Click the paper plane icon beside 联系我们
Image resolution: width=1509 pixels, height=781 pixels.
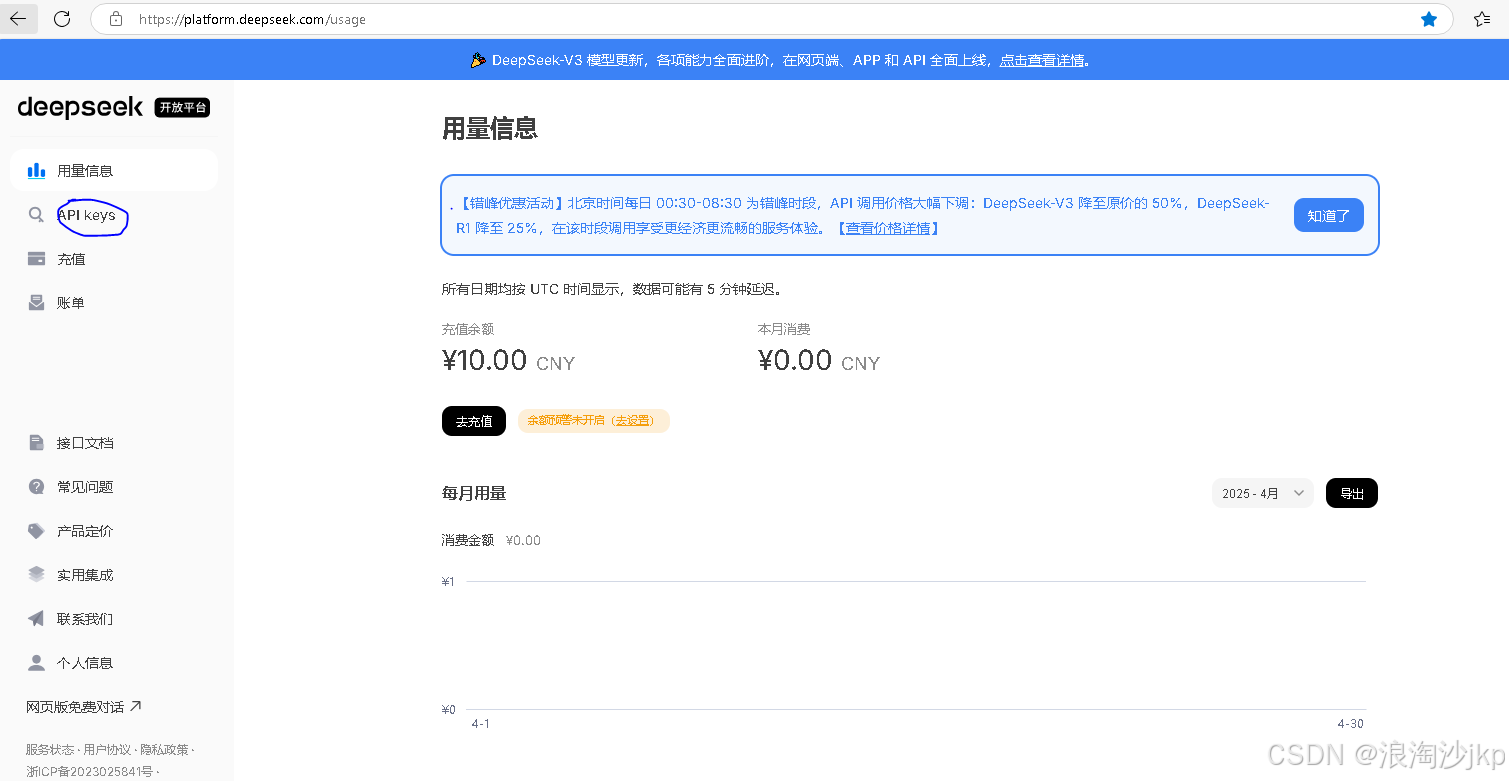click(36, 619)
